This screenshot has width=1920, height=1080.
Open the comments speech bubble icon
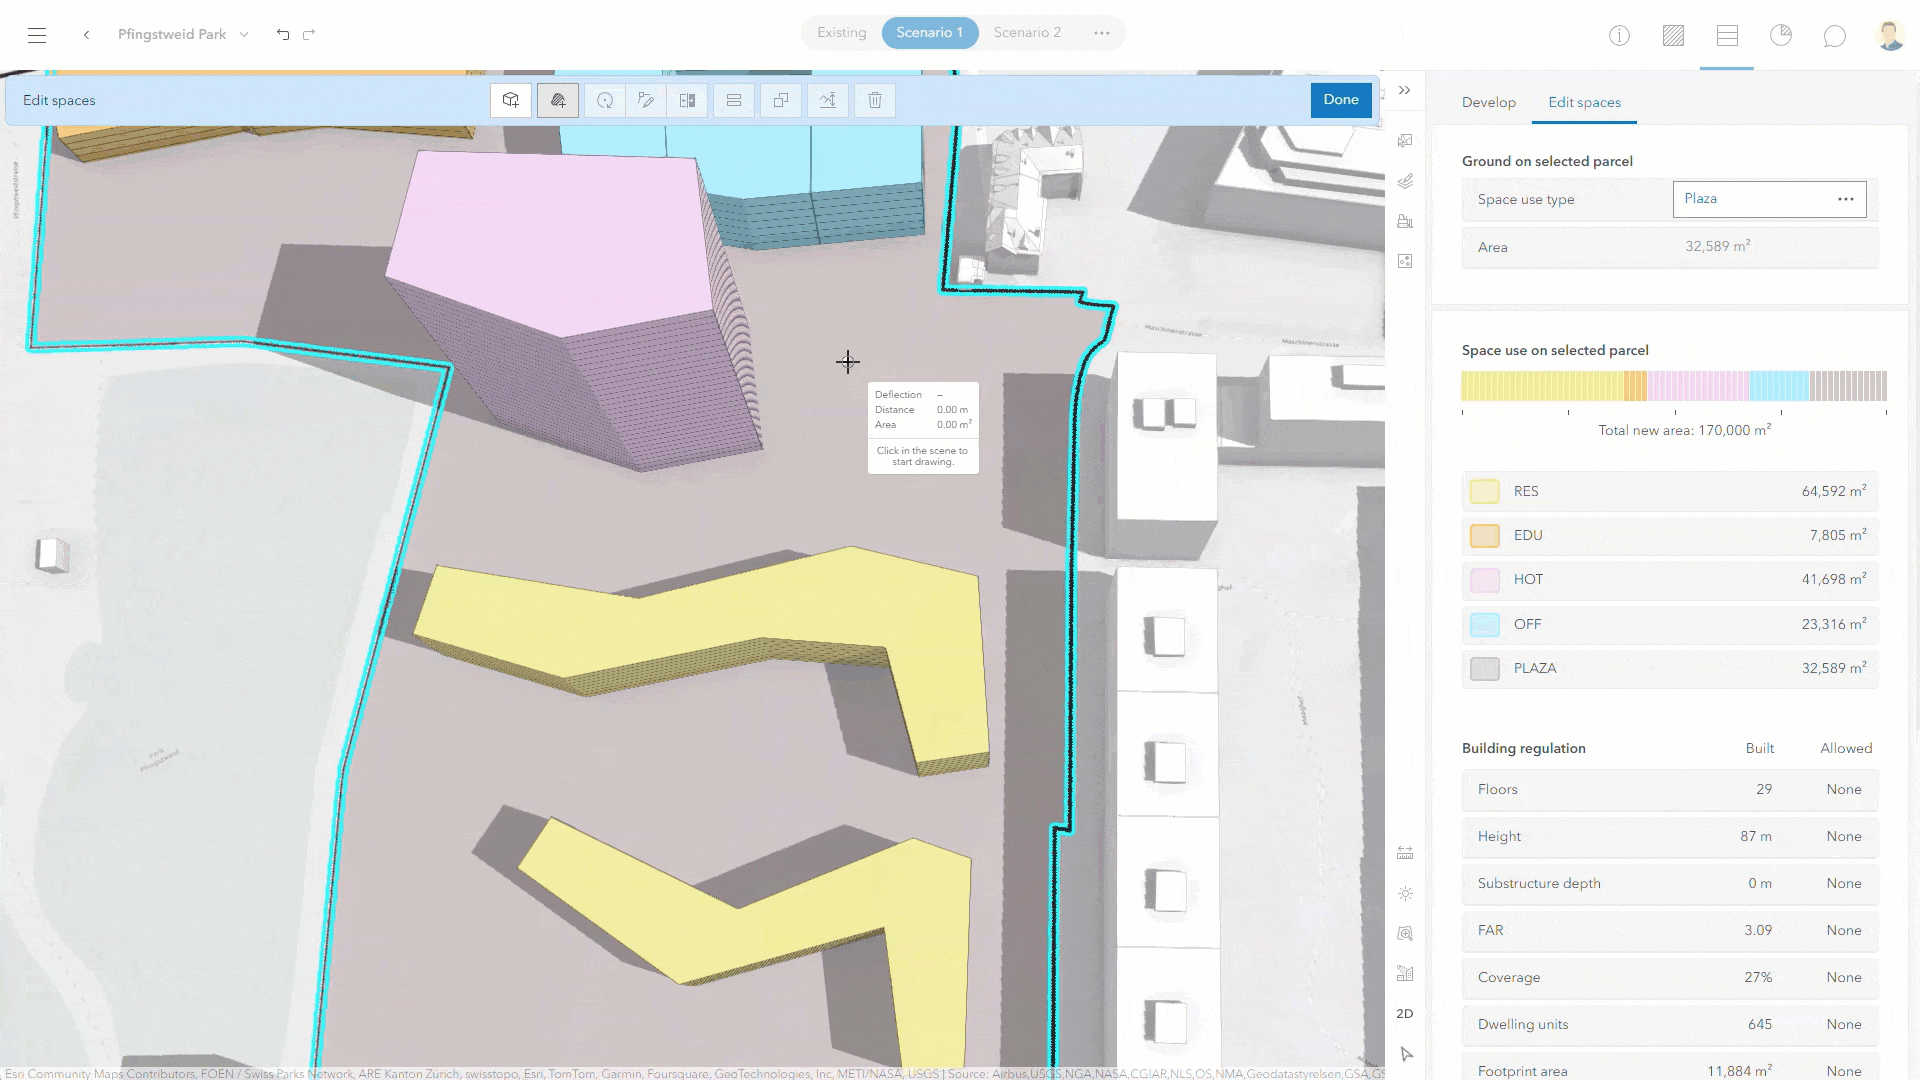(1834, 36)
